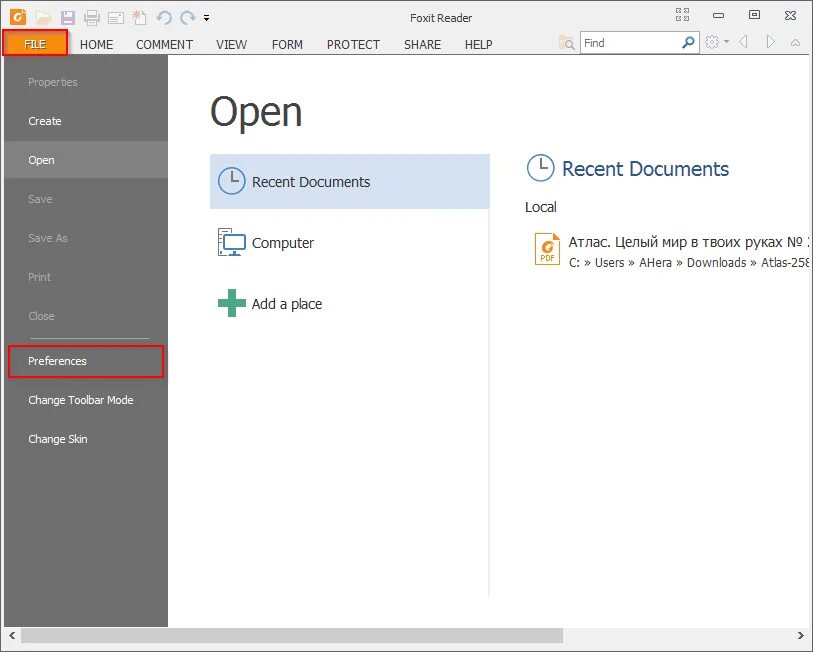Click the Foxit Reader logo icon
The width and height of the screenshot is (813, 652).
click(18, 17)
